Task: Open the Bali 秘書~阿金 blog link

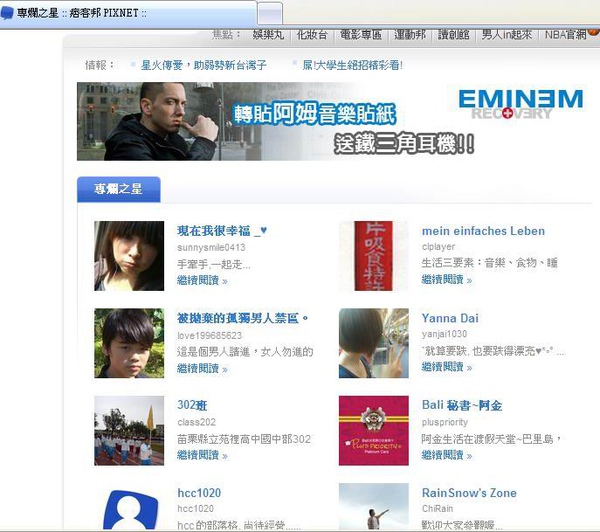Action: (462, 405)
